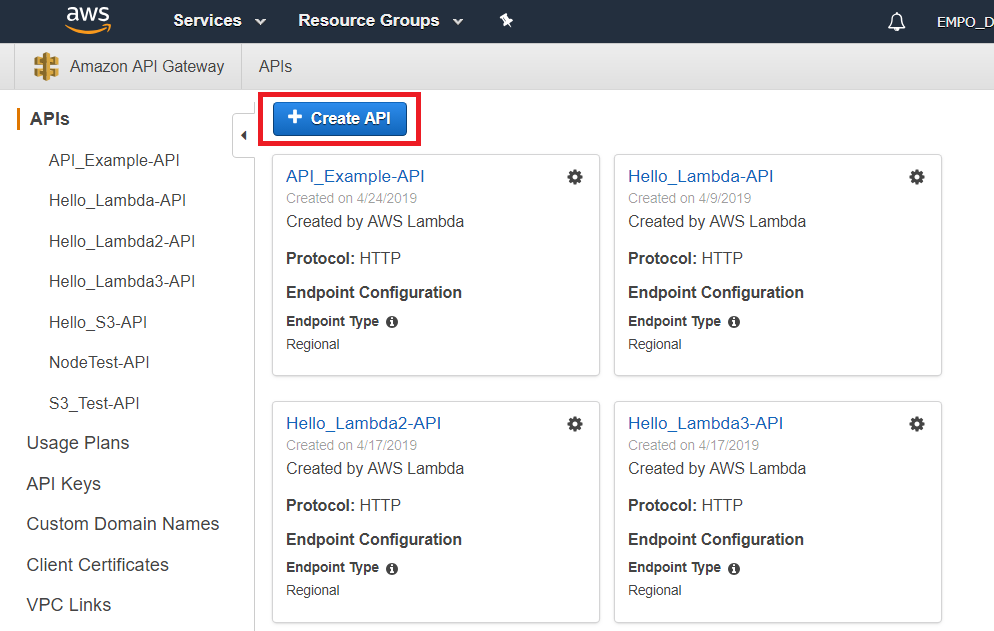Click 'Endpoint Configuration' heading in Hello_Lambda3-API card
This screenshot has width=994, height=631.
point(716,540)
